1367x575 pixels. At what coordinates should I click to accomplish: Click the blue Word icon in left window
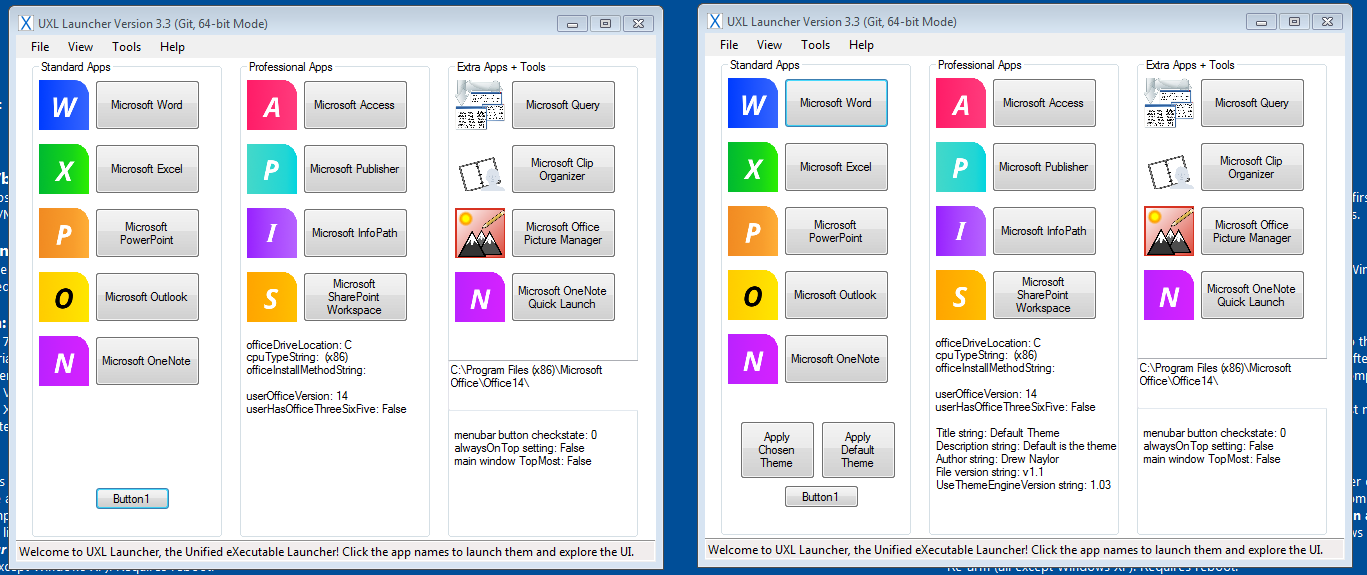point(64,105)
